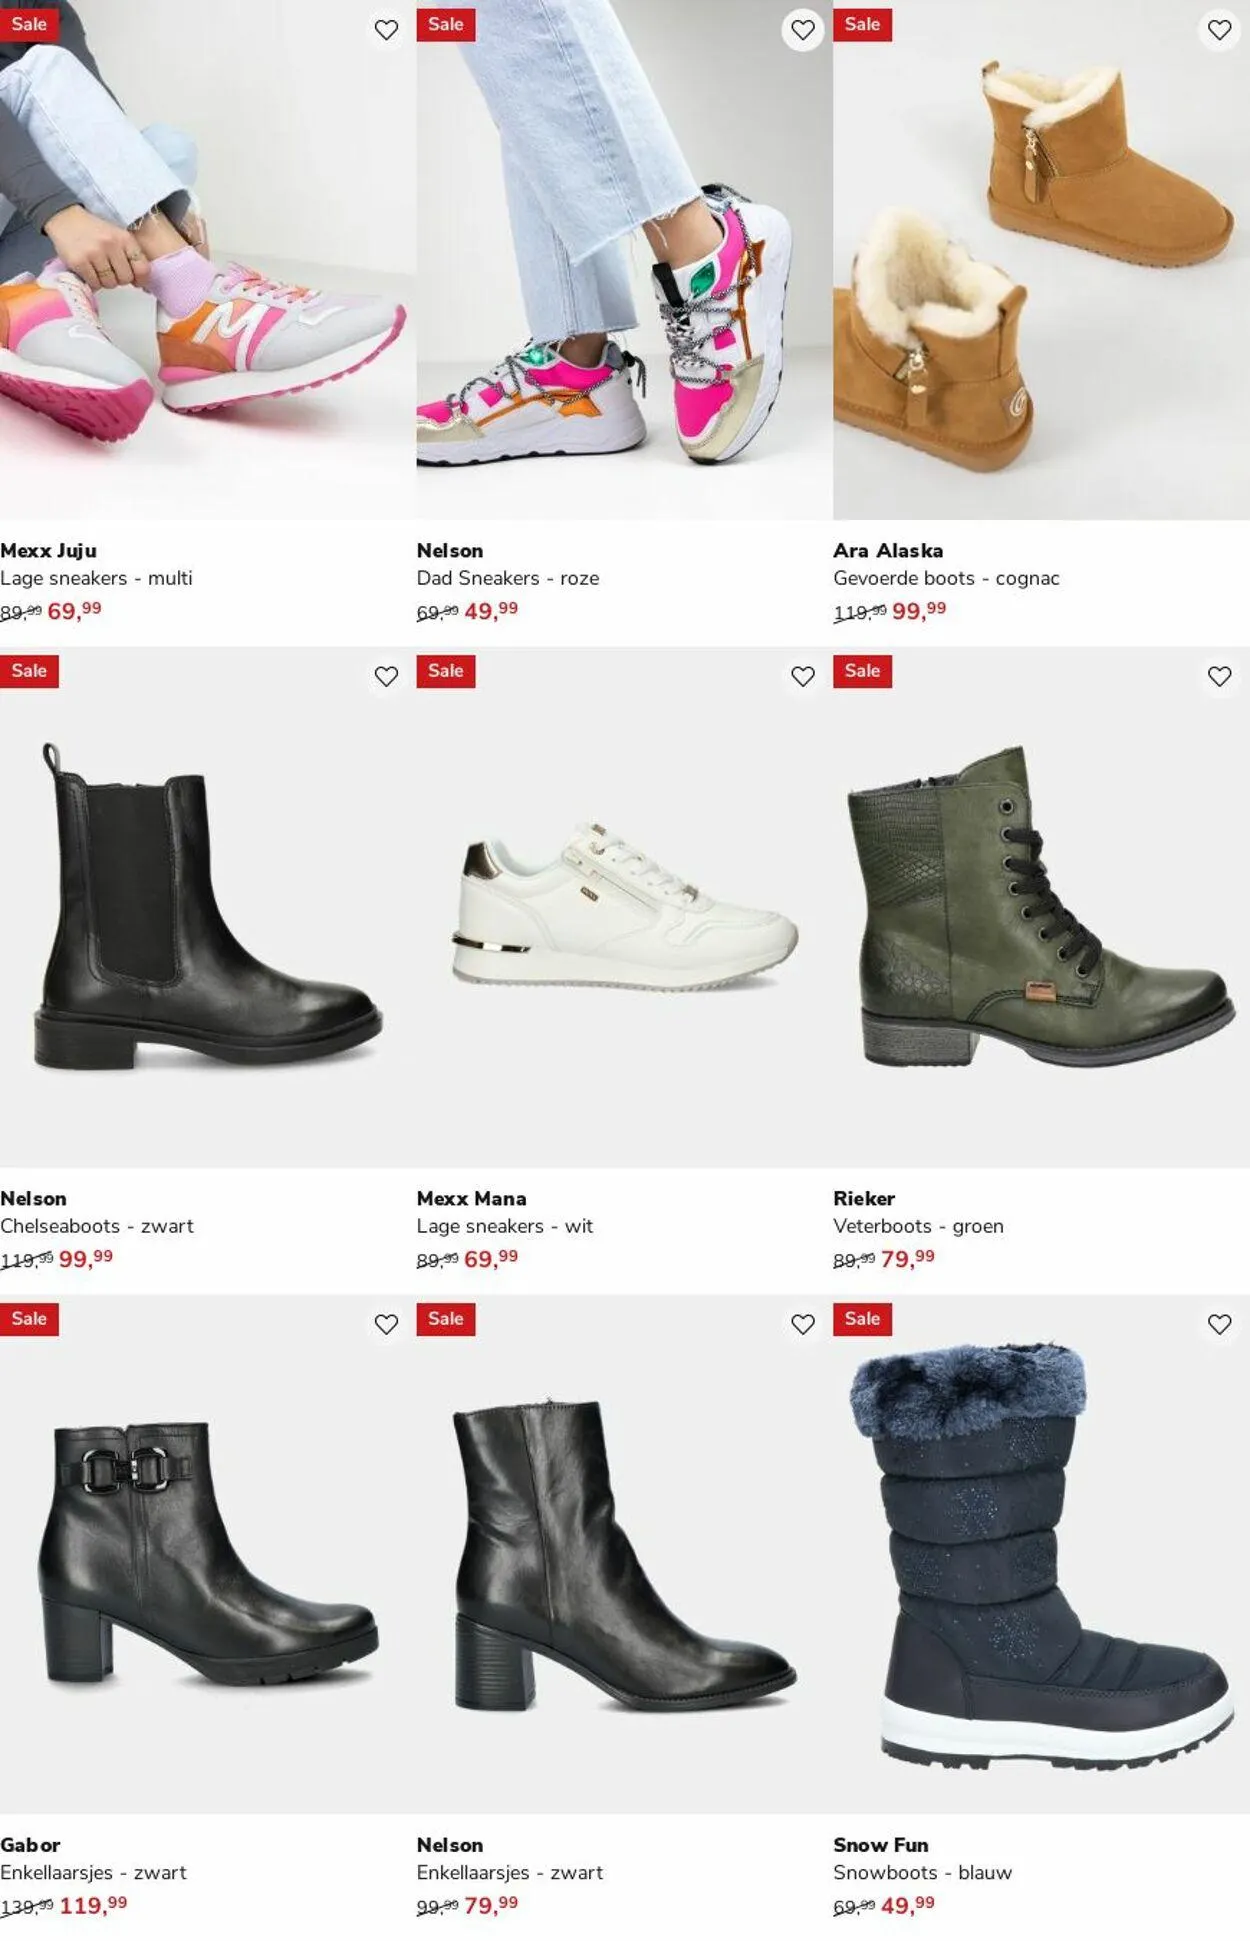The width and height of the screenshot is (1250, 1941).
Task: Save Nelson Chelseaboots zwart to wishlist
Action: [x=386, y=677]
